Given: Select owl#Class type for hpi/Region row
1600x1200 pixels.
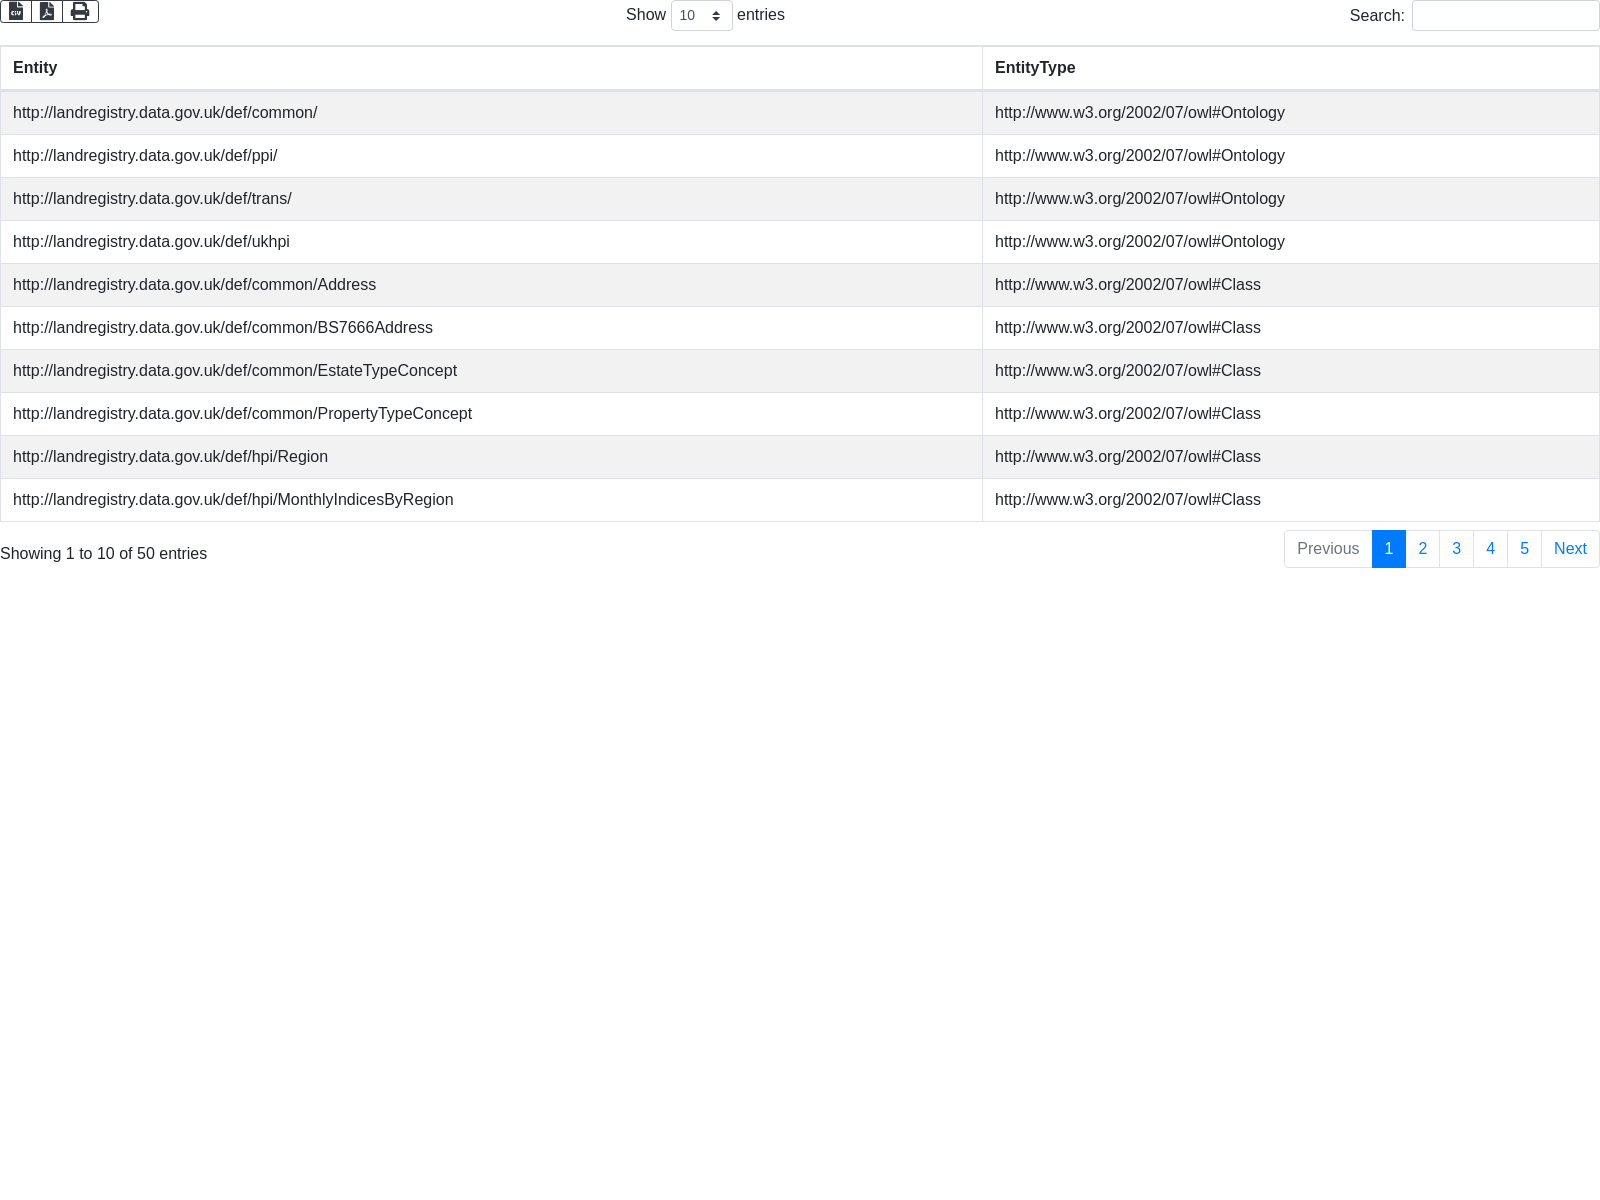Looking at the screenshot, I should point(1127,457).
